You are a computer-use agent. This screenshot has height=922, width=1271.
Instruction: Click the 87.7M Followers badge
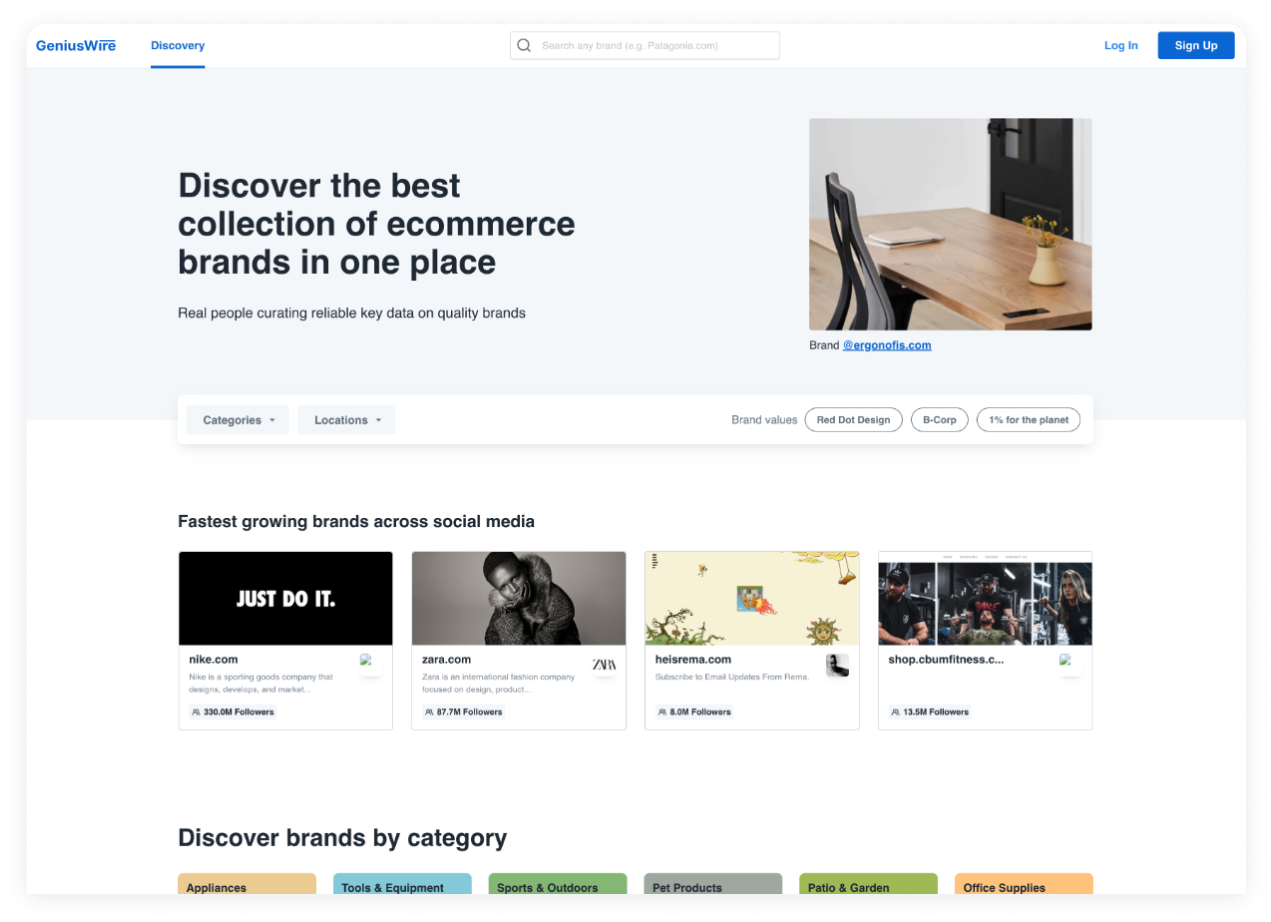[463, 712]
